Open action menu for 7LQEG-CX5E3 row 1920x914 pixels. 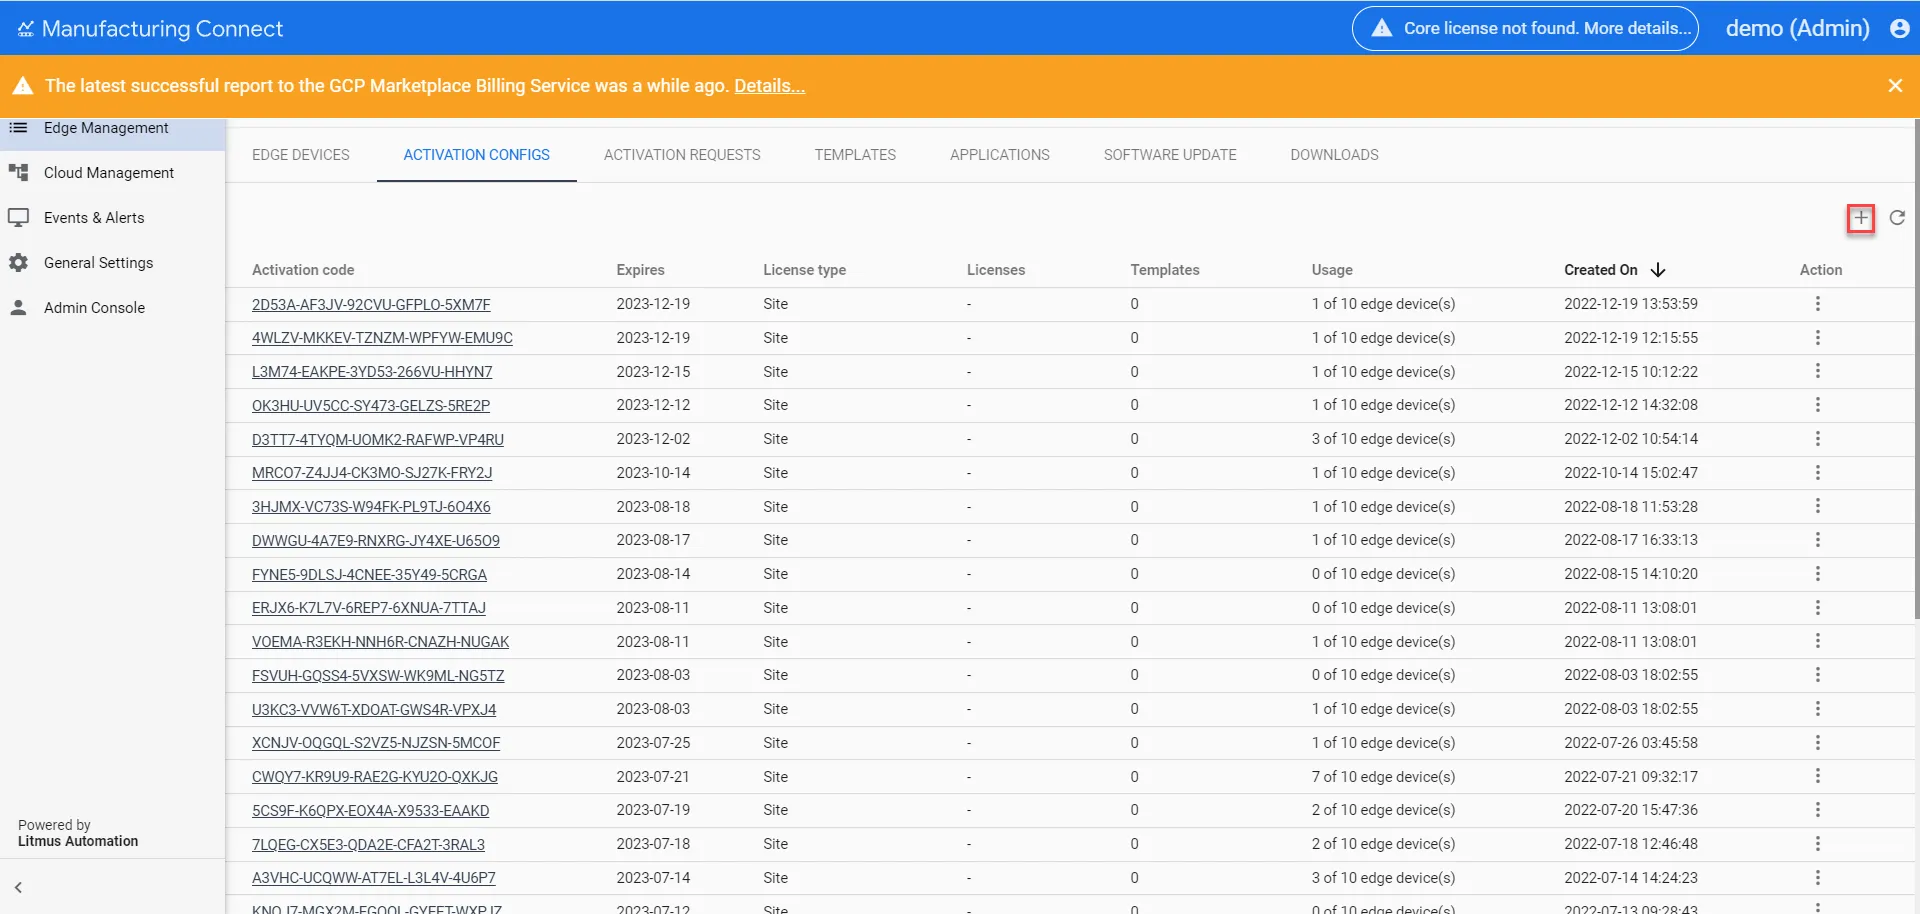click(1817, 844)
